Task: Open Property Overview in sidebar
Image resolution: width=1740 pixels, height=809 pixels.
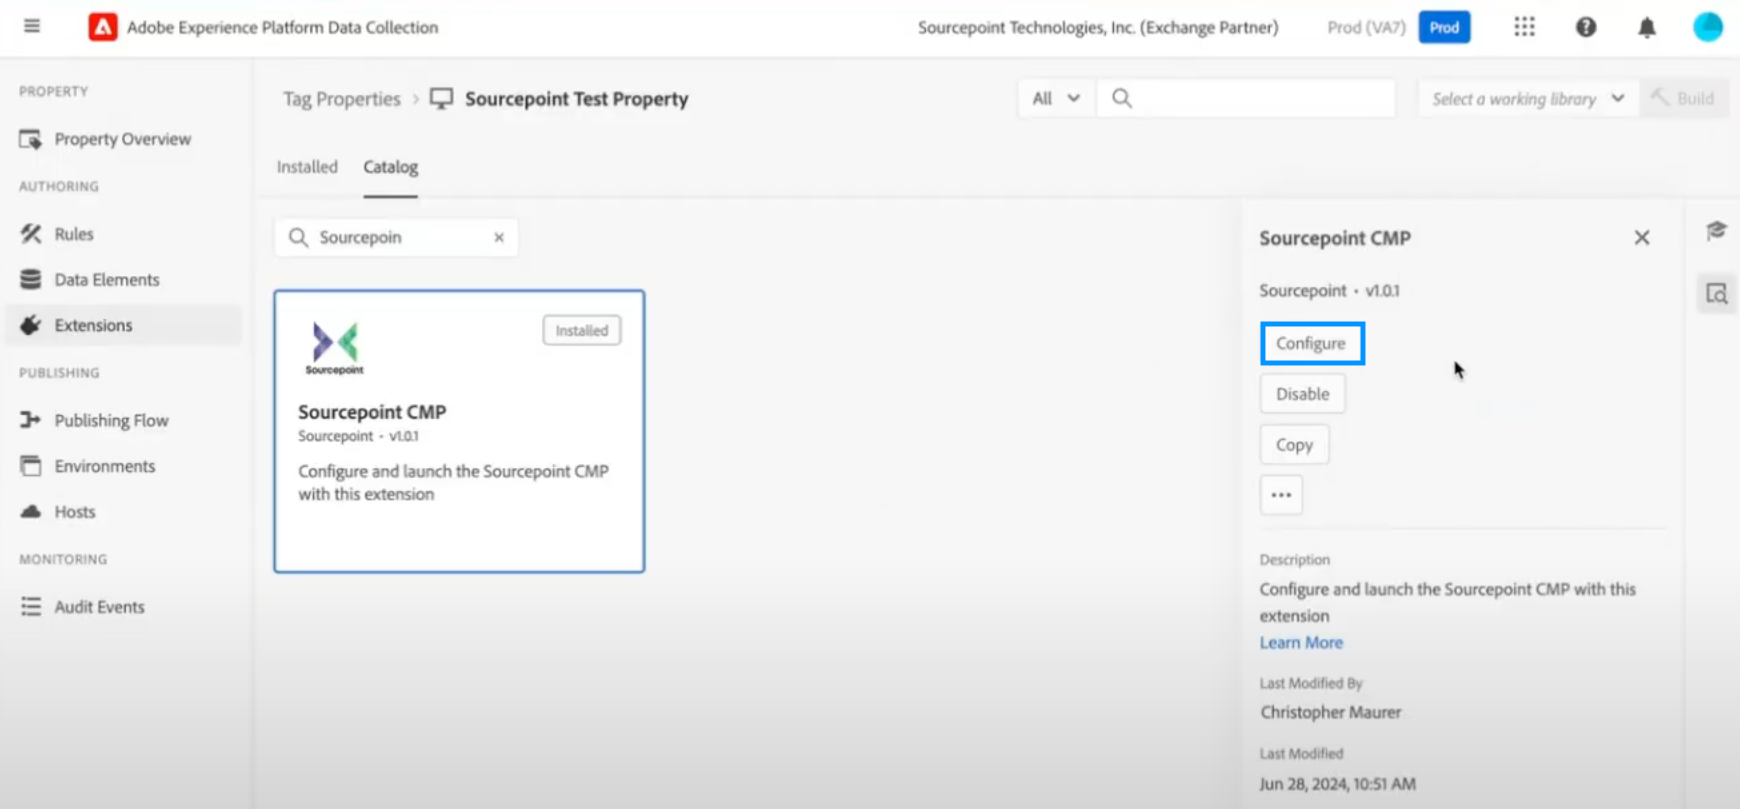Action: tap(122, 139)
